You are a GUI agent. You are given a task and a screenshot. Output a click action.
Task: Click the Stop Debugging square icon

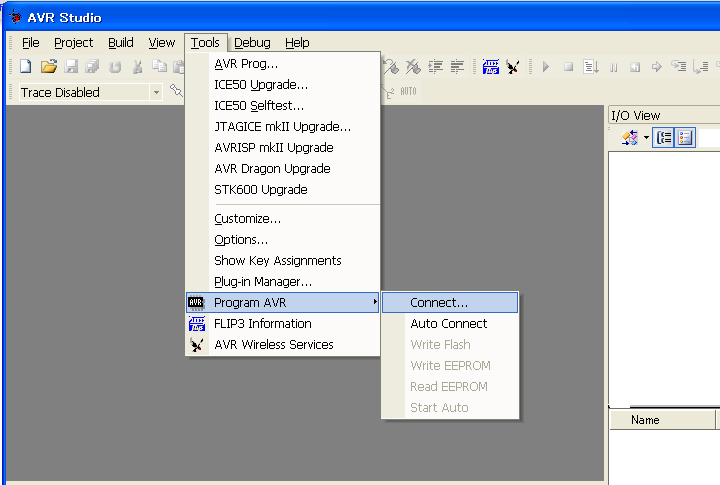tap(568, 67)
